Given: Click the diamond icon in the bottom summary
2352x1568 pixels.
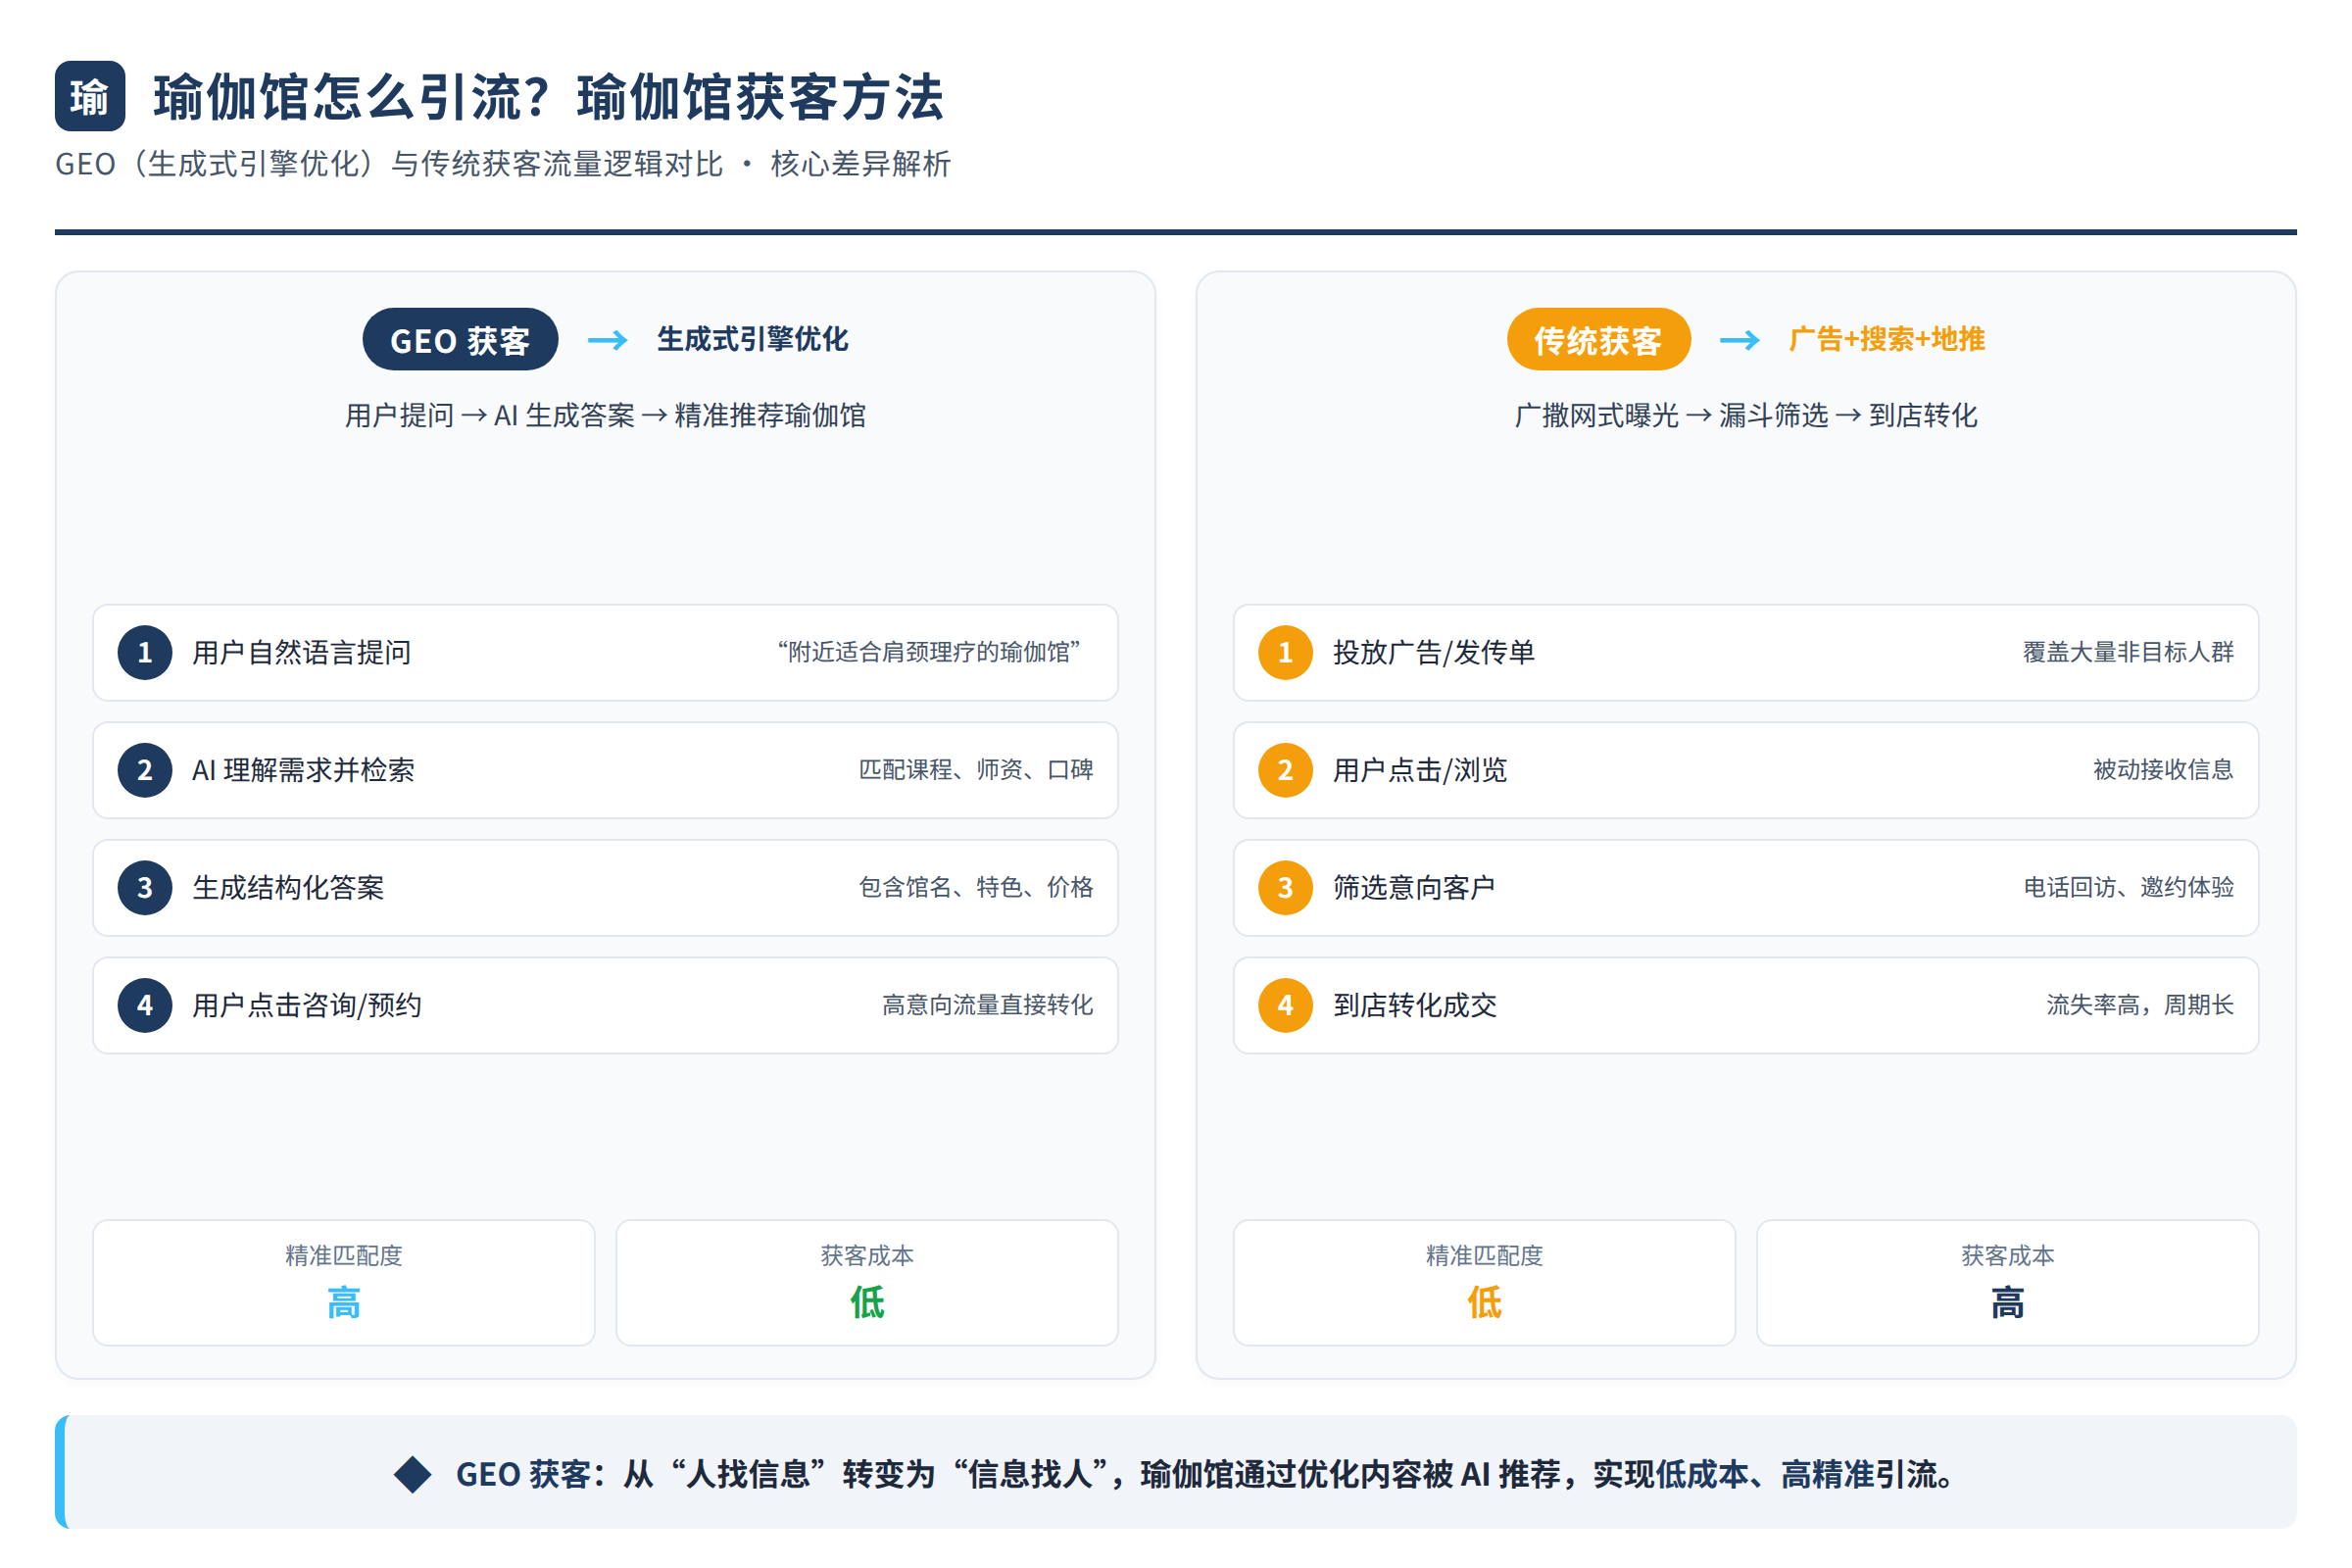Looking at the screenshot, I should (412, 1475).
